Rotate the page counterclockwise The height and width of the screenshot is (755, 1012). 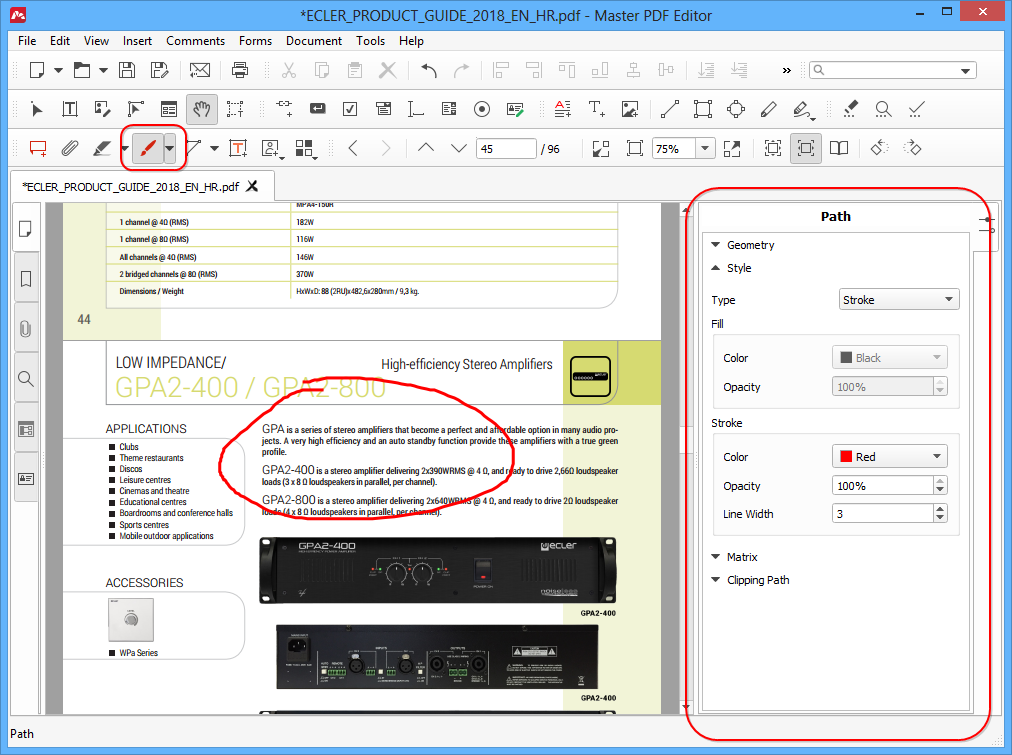(x=877, y=148)
